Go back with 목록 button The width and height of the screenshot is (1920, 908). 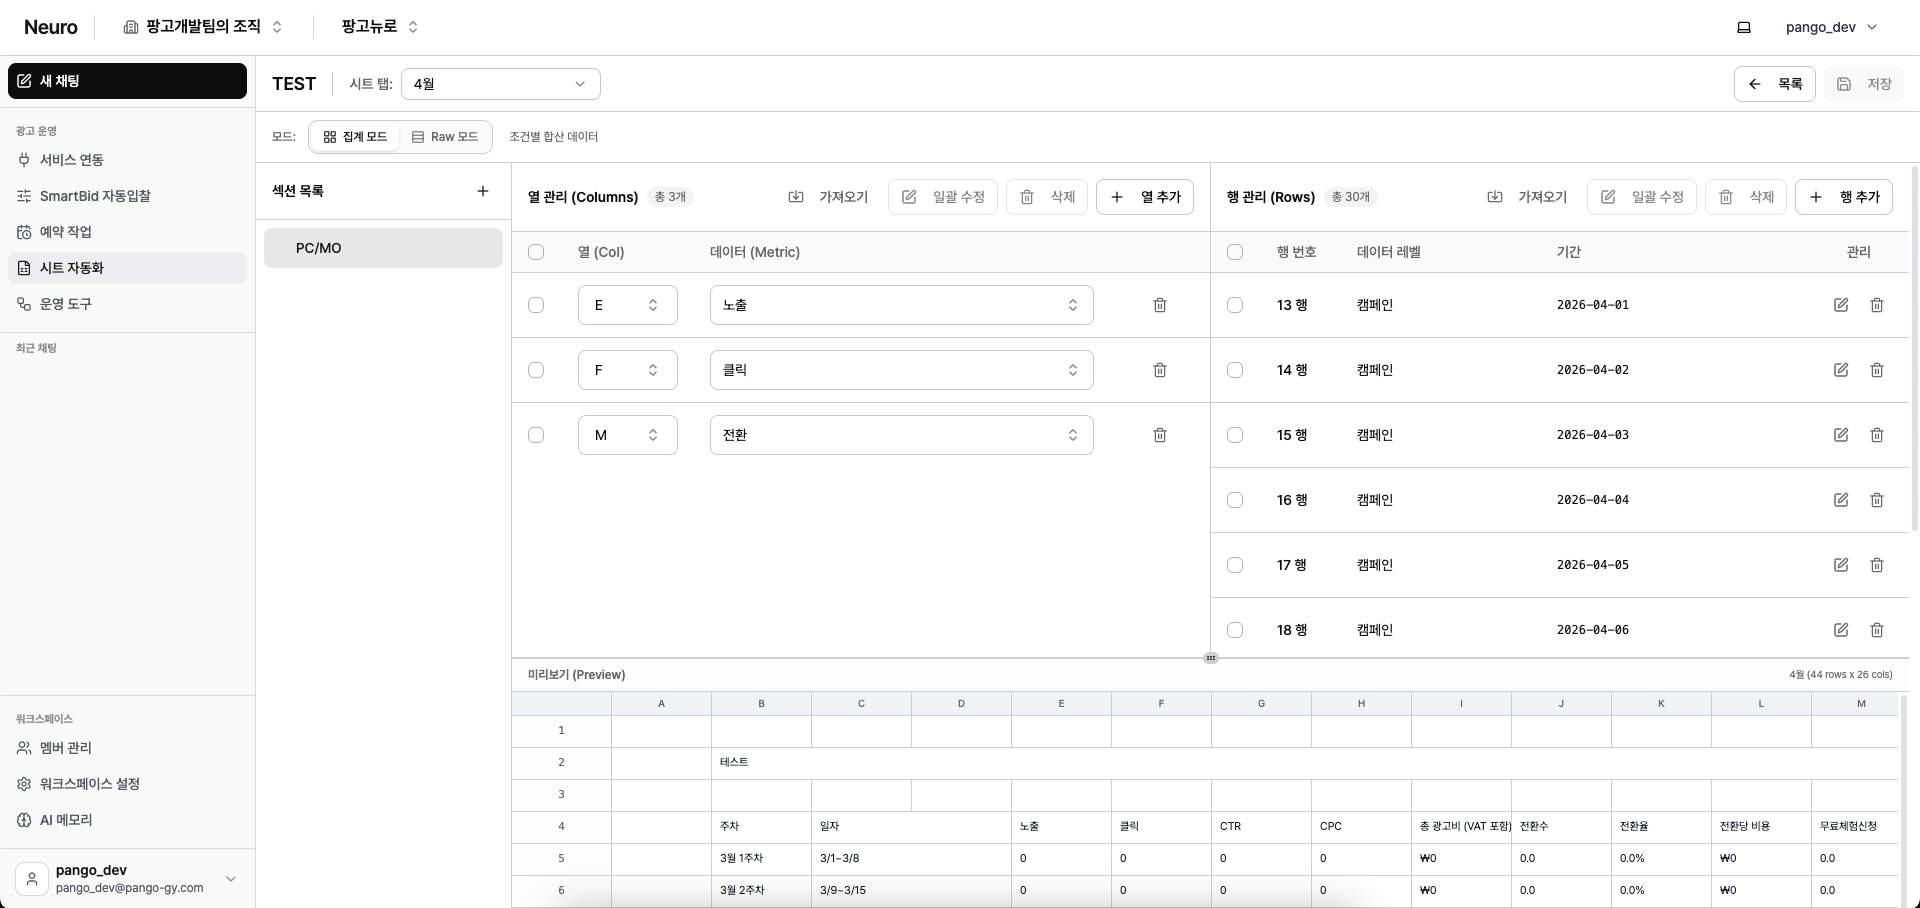[1775, 84]
